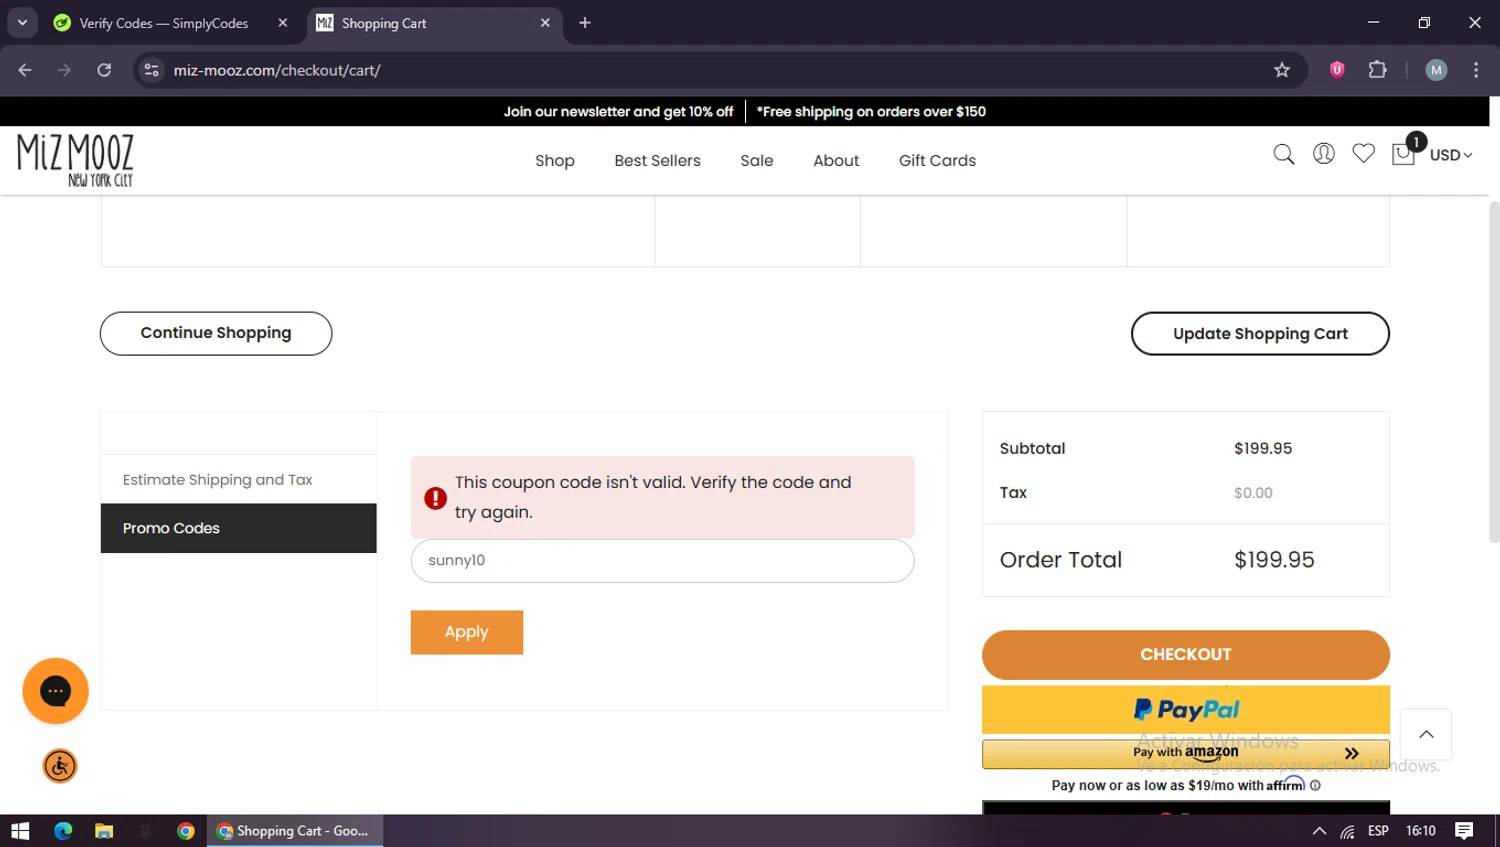Show hidden system tray icons
This screenshot has width=1500, height=847.
[1319, 831]
